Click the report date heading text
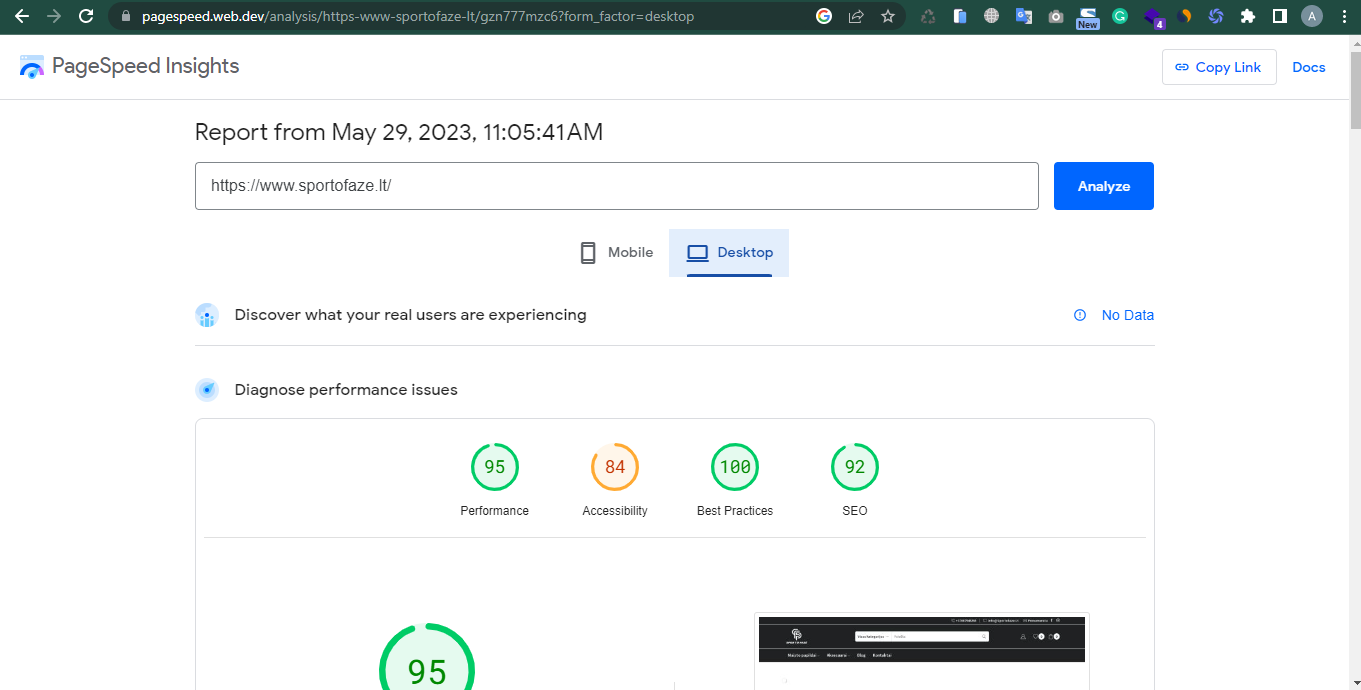 click(399, 132)
